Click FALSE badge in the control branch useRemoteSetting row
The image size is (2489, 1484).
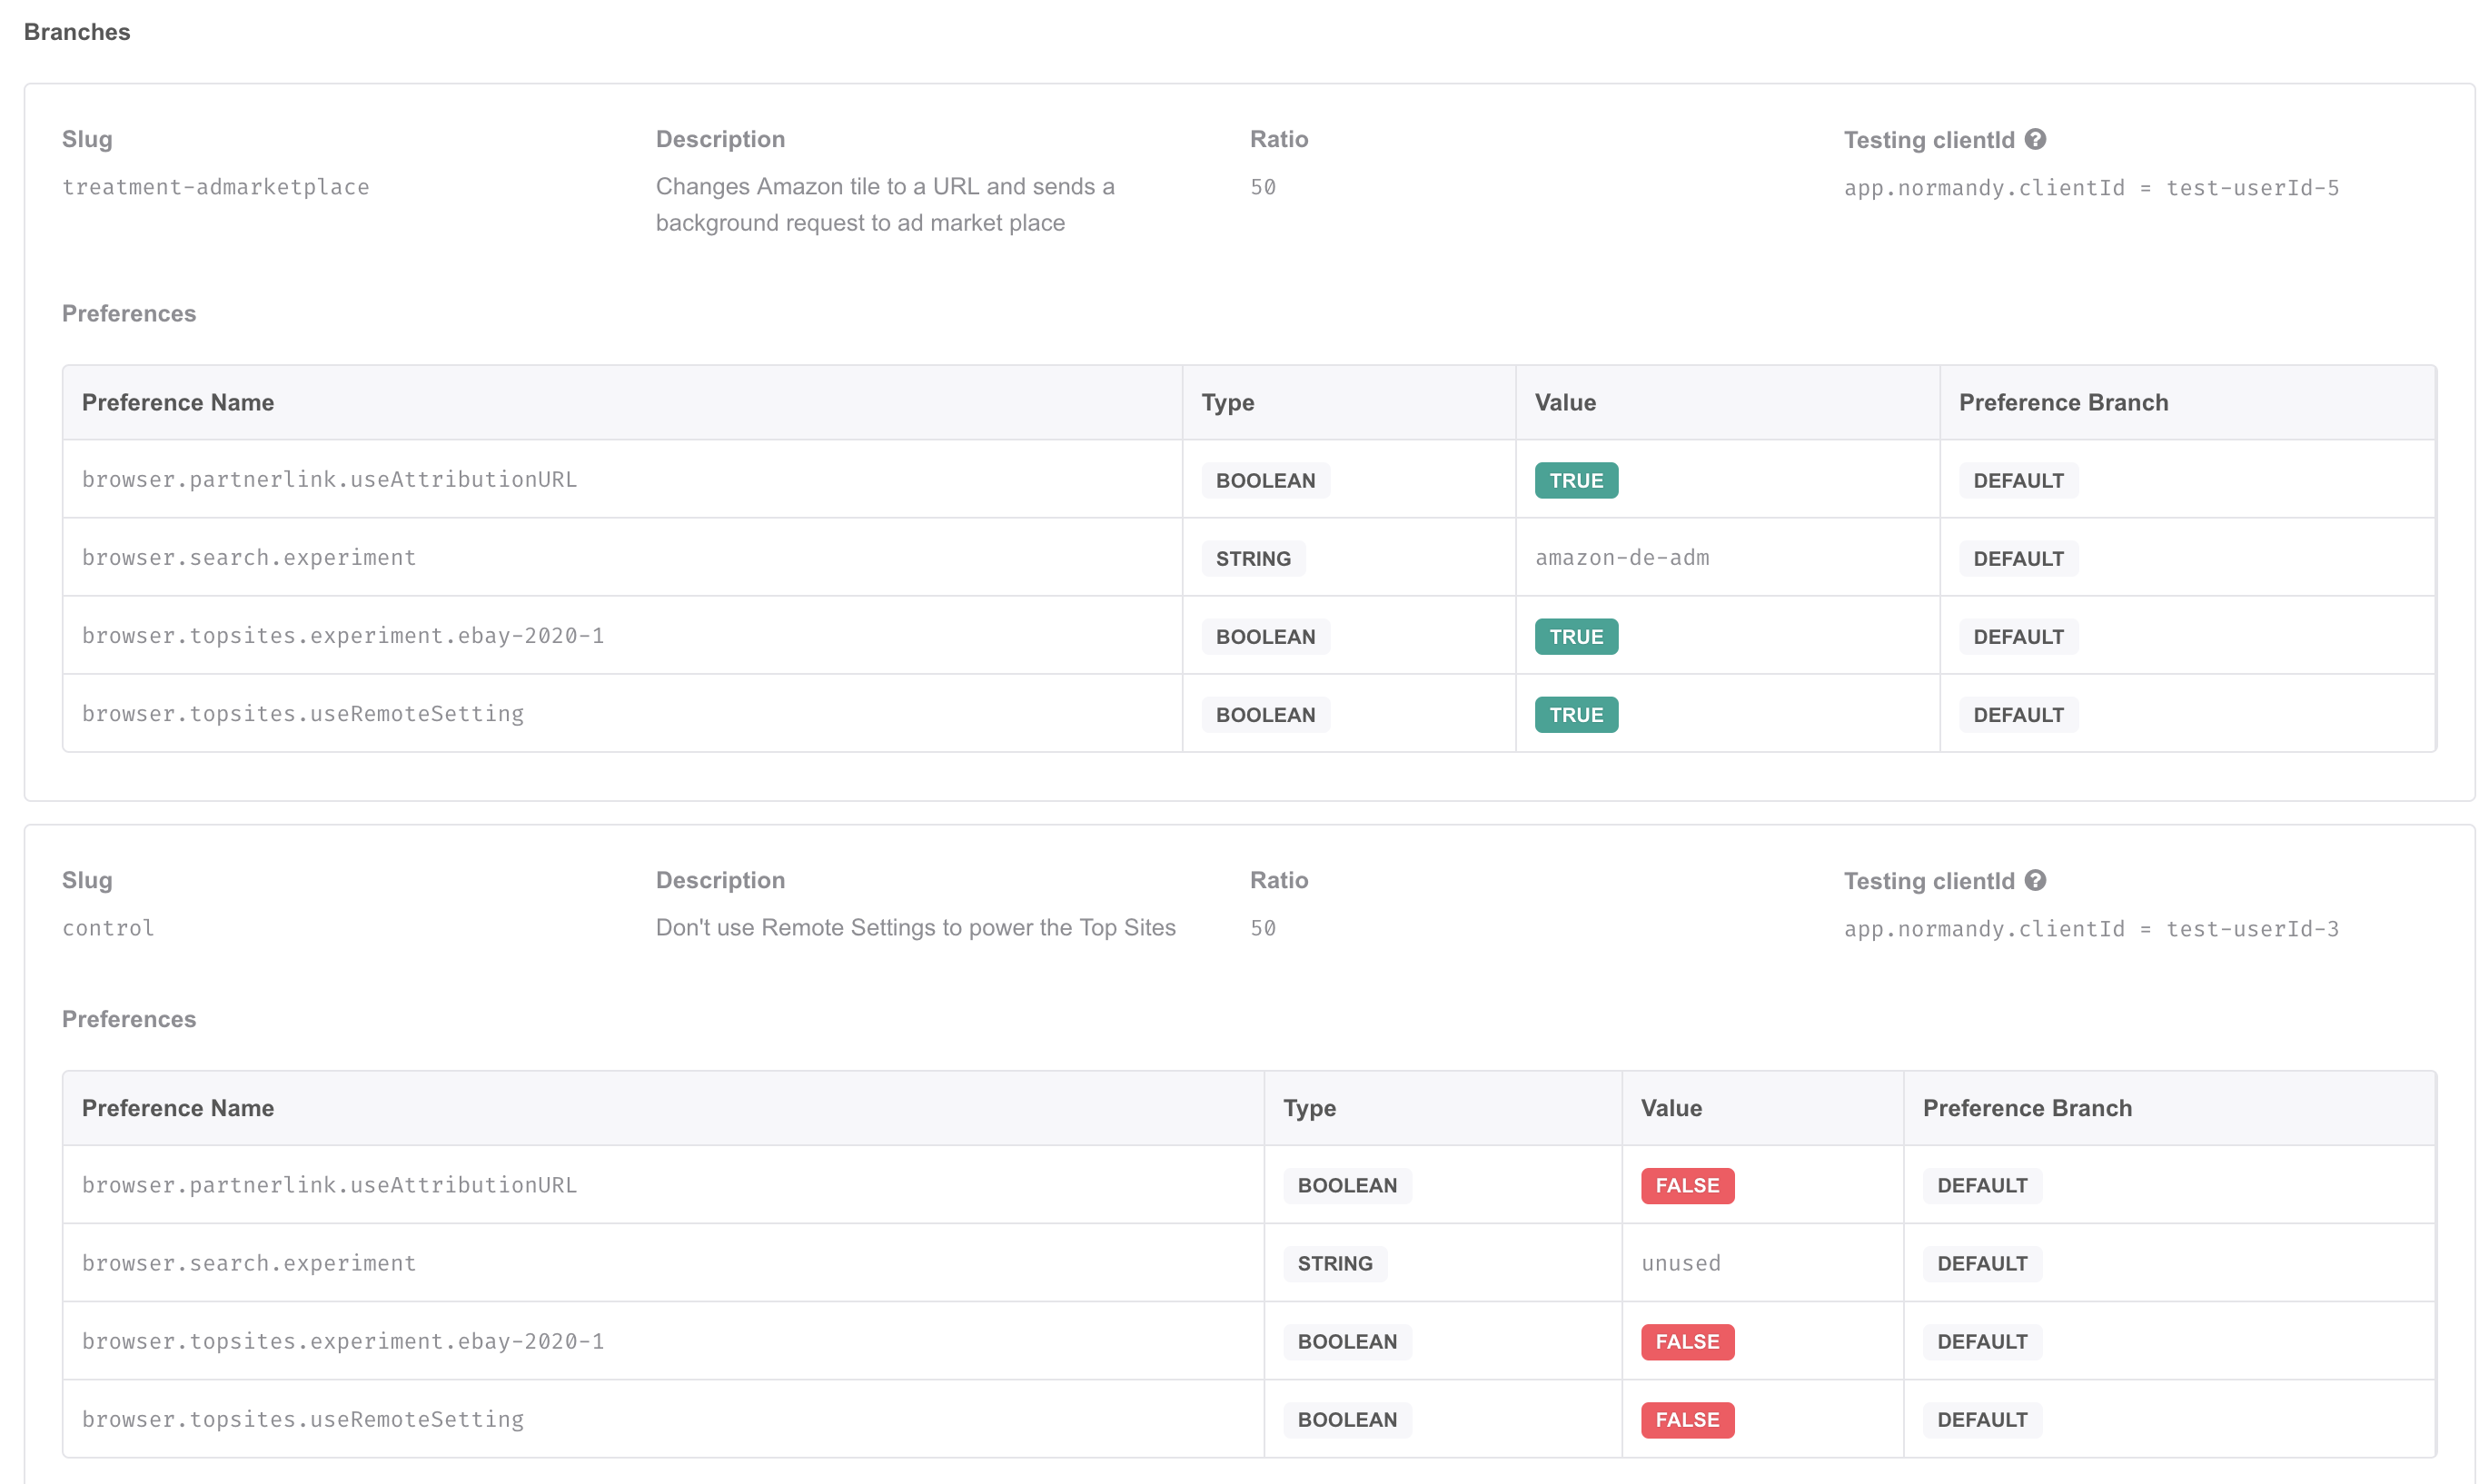click(1686, 1419)
